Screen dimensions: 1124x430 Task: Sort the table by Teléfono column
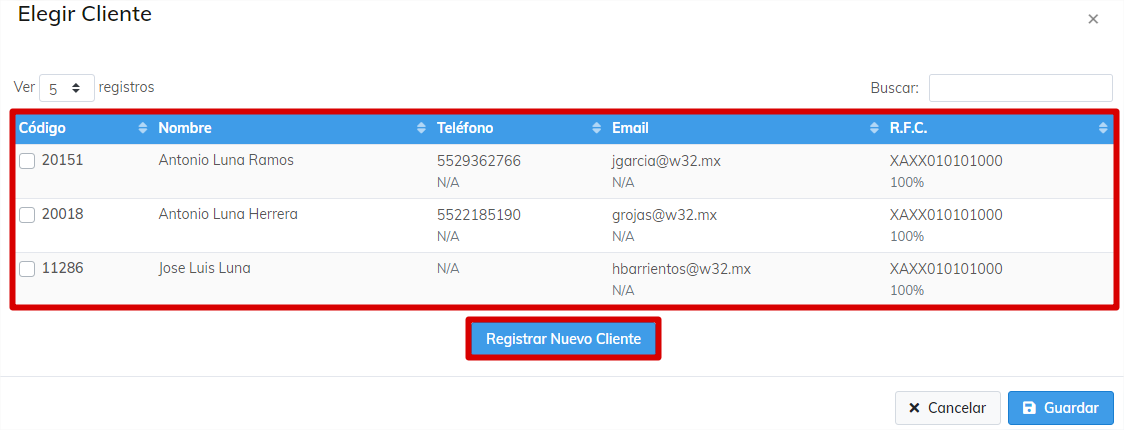[520, 128]
